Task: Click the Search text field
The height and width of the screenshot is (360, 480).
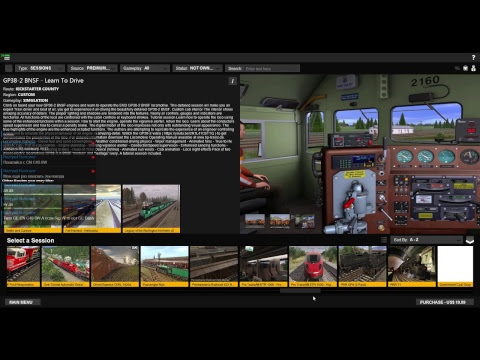Action: (262, 68)
